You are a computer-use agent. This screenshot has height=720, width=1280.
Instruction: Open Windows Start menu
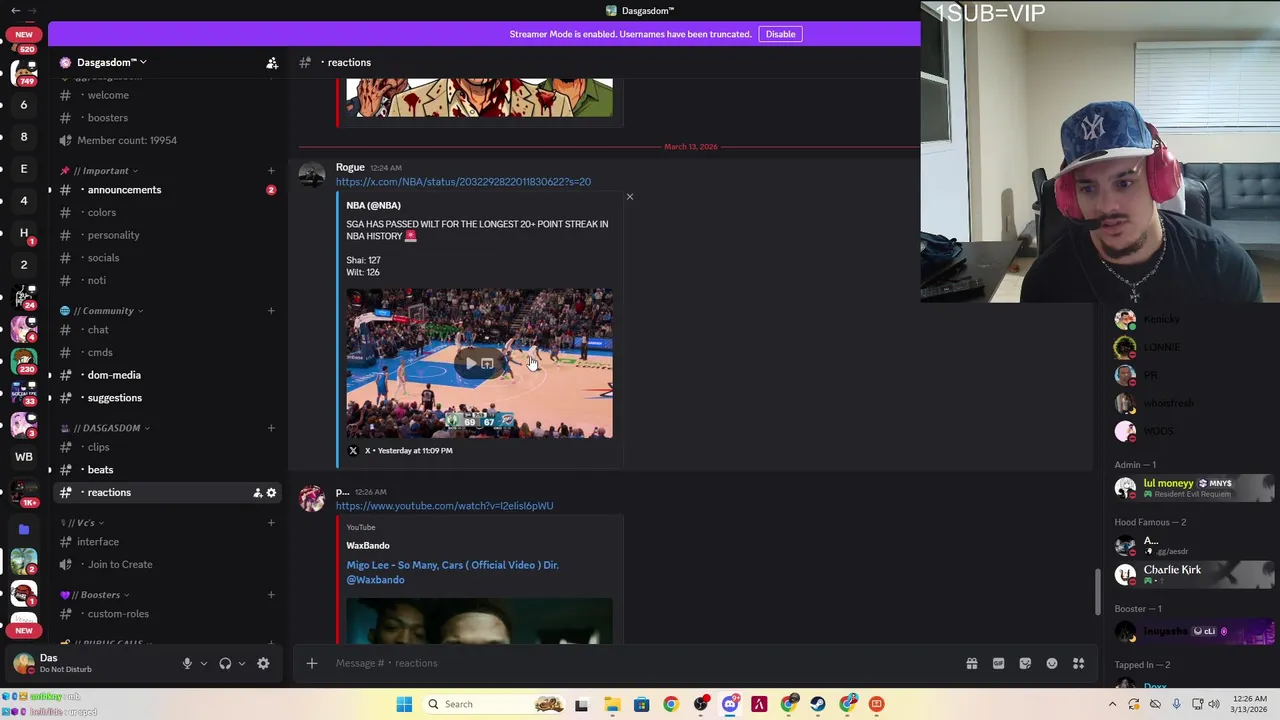tap(404, 704)
